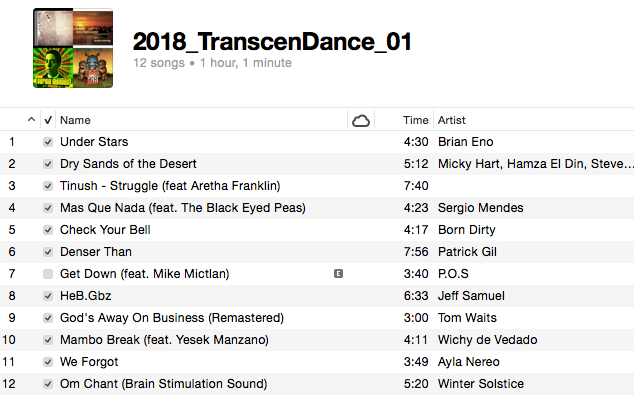Toggle the sort order arrow column header

point(31,120)
